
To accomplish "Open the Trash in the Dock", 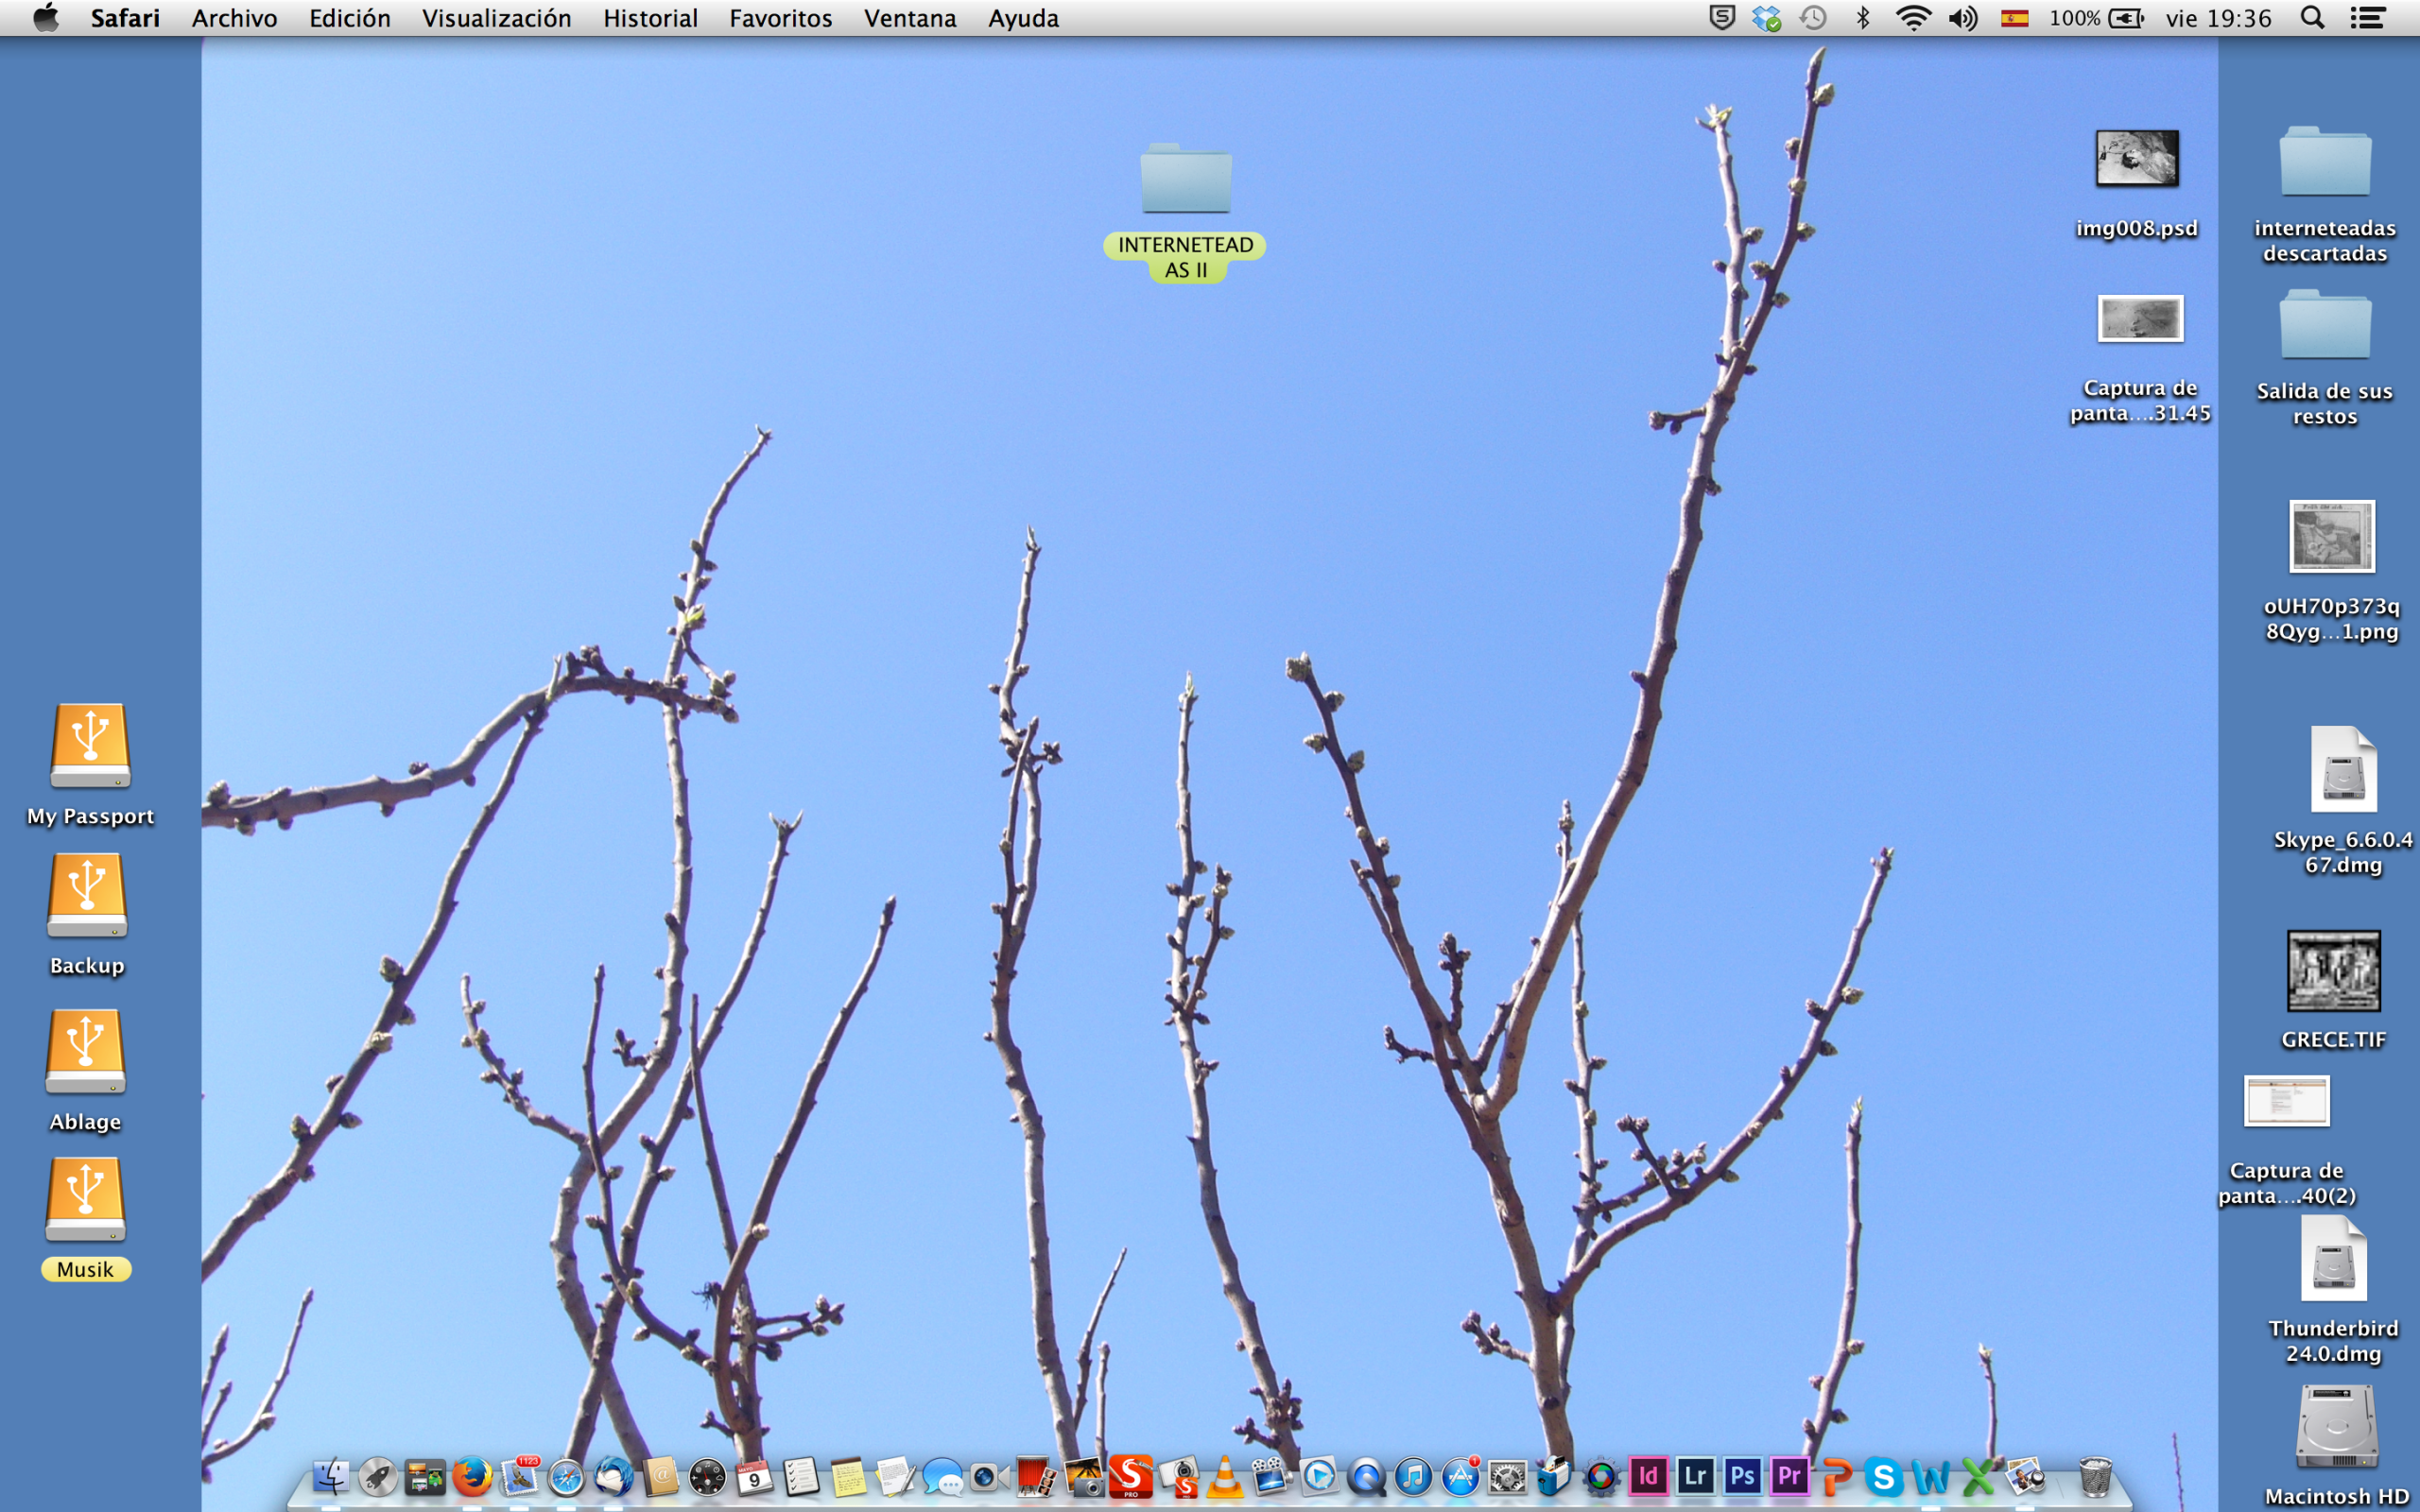I will pyautogui.click(x=2095, y=1476).
